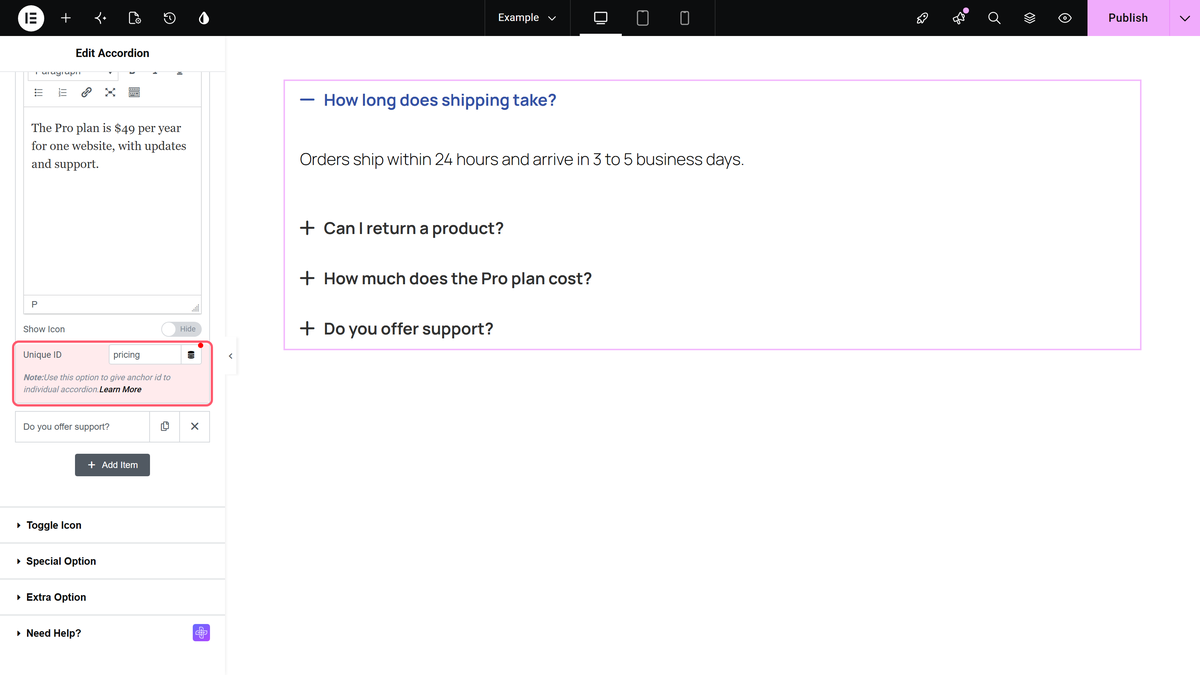Click the insert link icon in editor toolbar
This screenshot has height=675, width=1200.
tap(86, 92)
